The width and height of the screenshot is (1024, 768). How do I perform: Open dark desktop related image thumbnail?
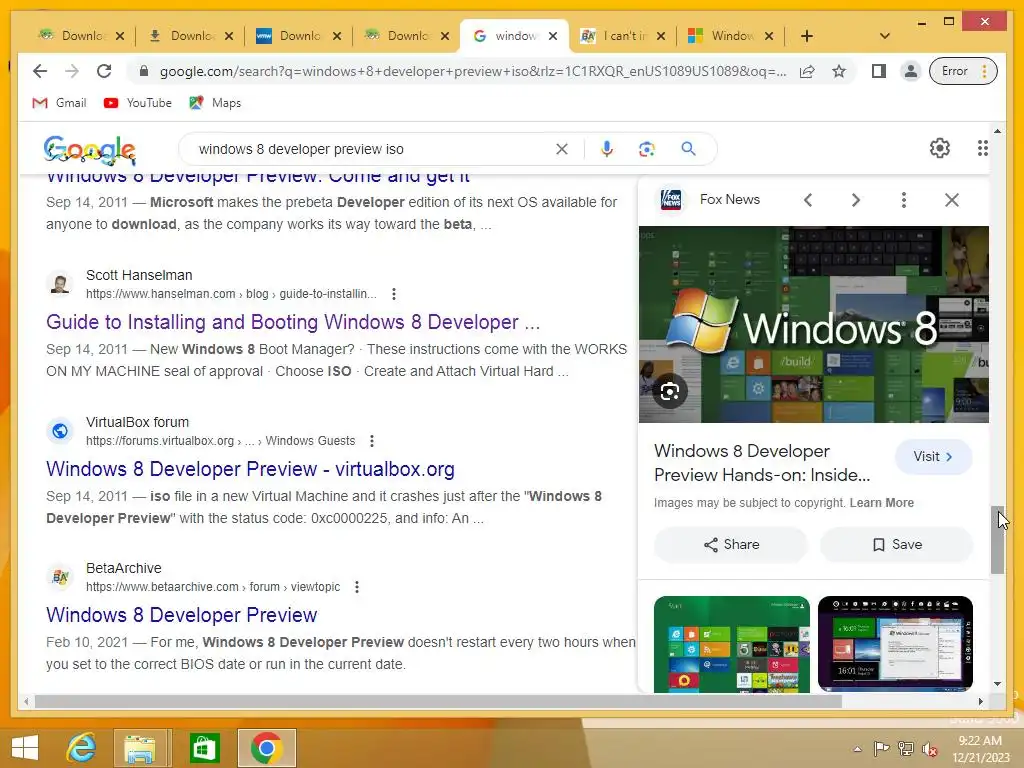click(895, 643)
